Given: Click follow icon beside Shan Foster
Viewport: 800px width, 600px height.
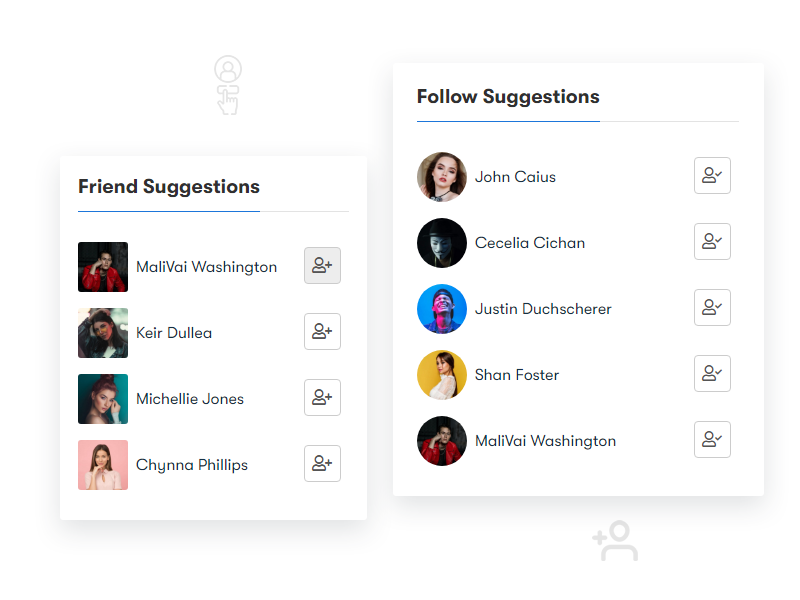Looking at the screenshot, I should pos(712,373).
